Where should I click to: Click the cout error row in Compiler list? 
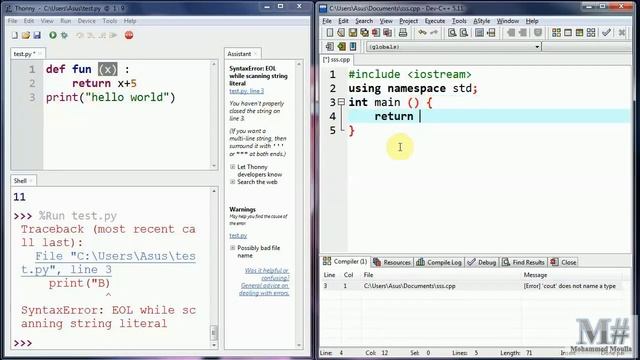473,286
